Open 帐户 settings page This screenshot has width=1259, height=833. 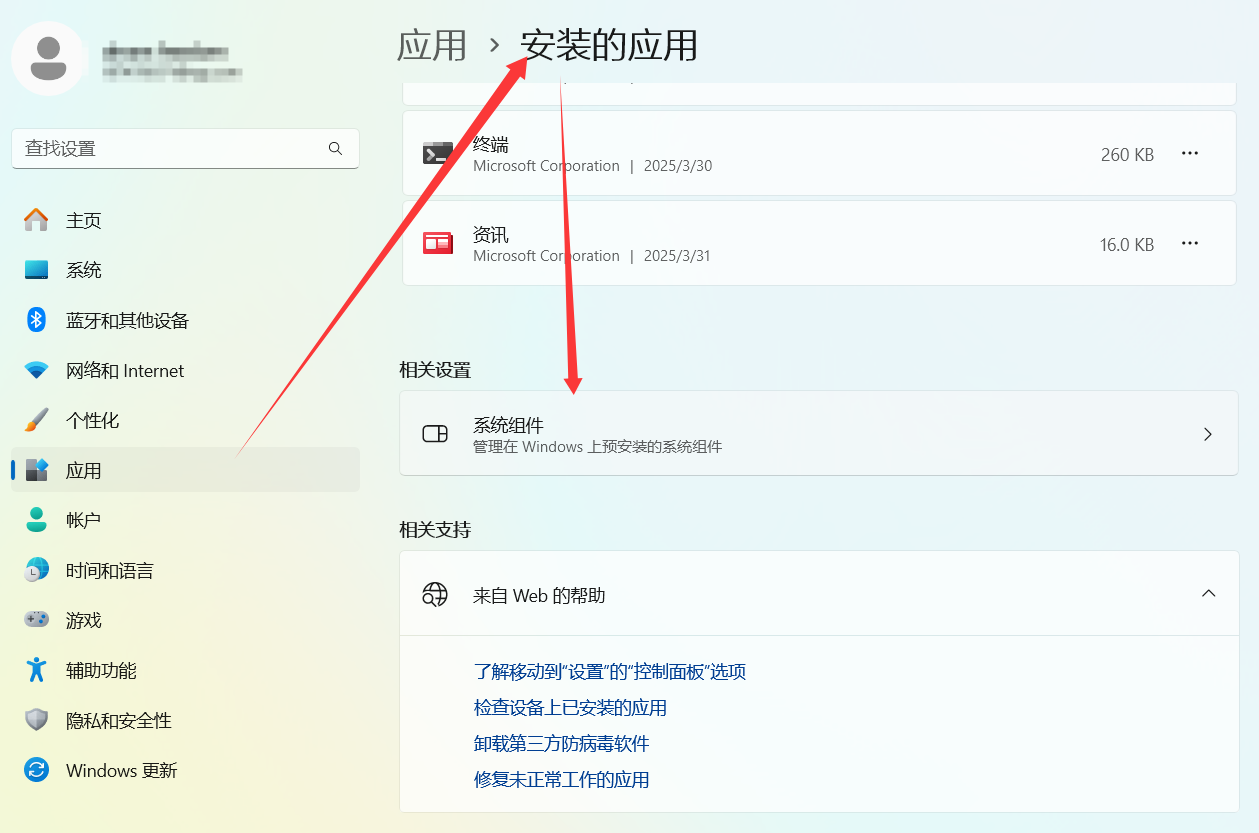[185, 520]
